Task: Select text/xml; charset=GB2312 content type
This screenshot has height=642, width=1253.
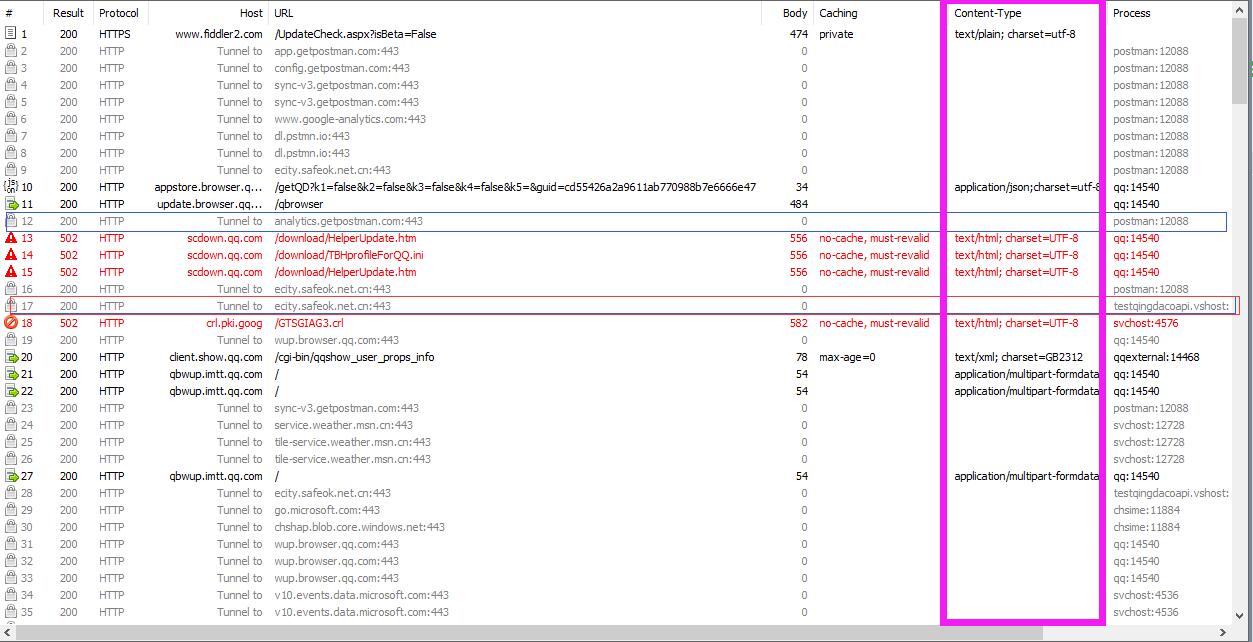Action: (1018, 357)
